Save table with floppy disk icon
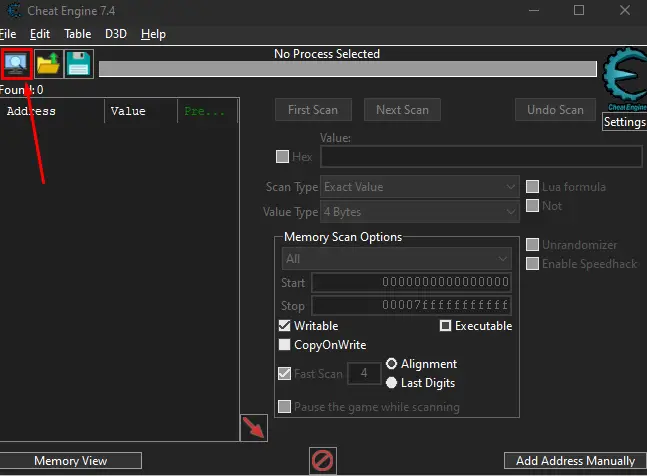 [x=79, y=64]
